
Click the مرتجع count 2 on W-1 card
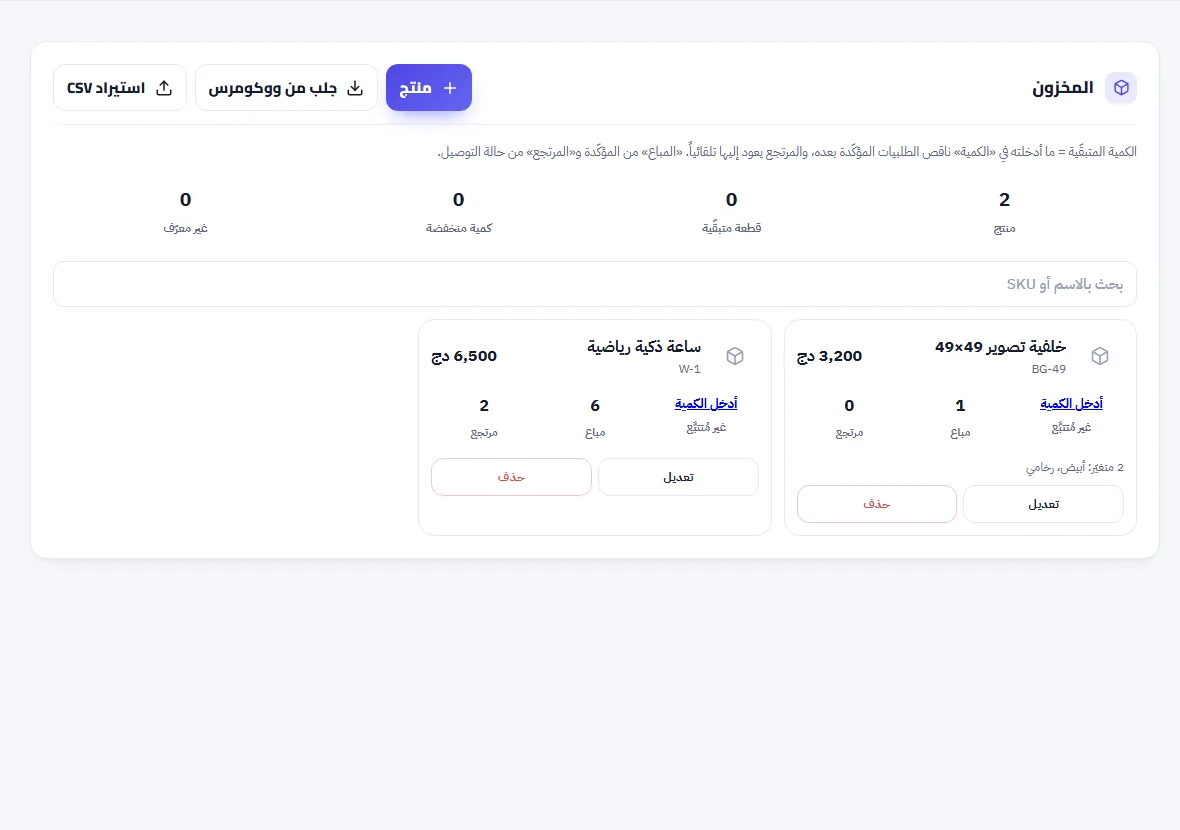coord(484,406)
